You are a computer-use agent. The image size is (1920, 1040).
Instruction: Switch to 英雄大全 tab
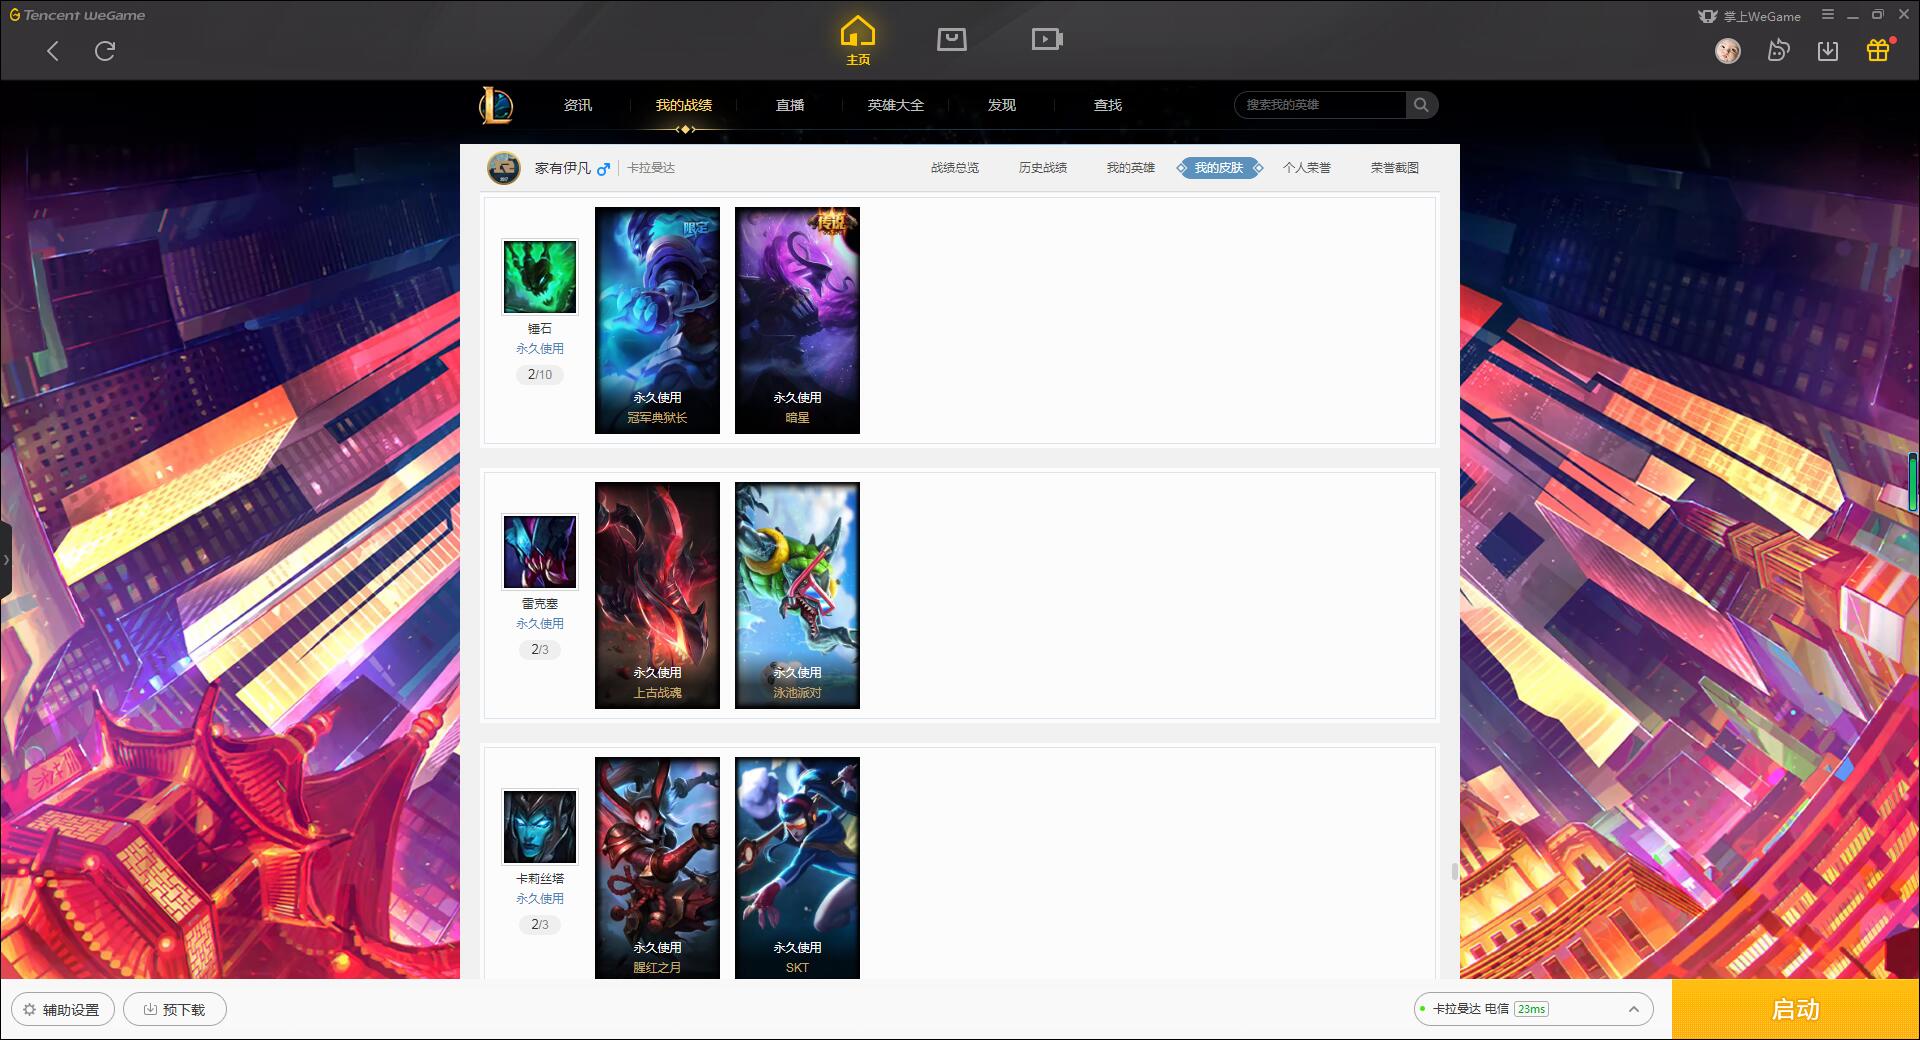(896, 105)
